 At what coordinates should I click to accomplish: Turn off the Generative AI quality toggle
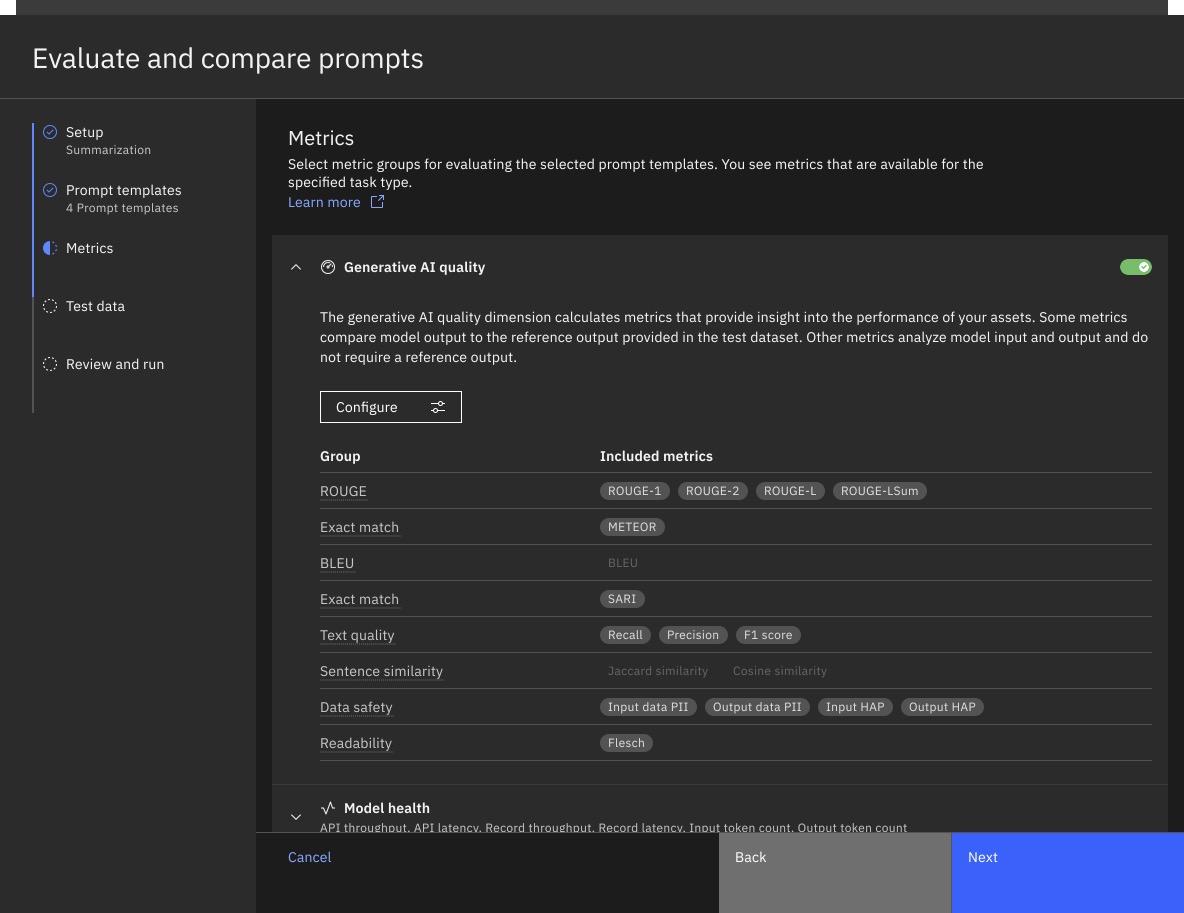(1136, 267)
